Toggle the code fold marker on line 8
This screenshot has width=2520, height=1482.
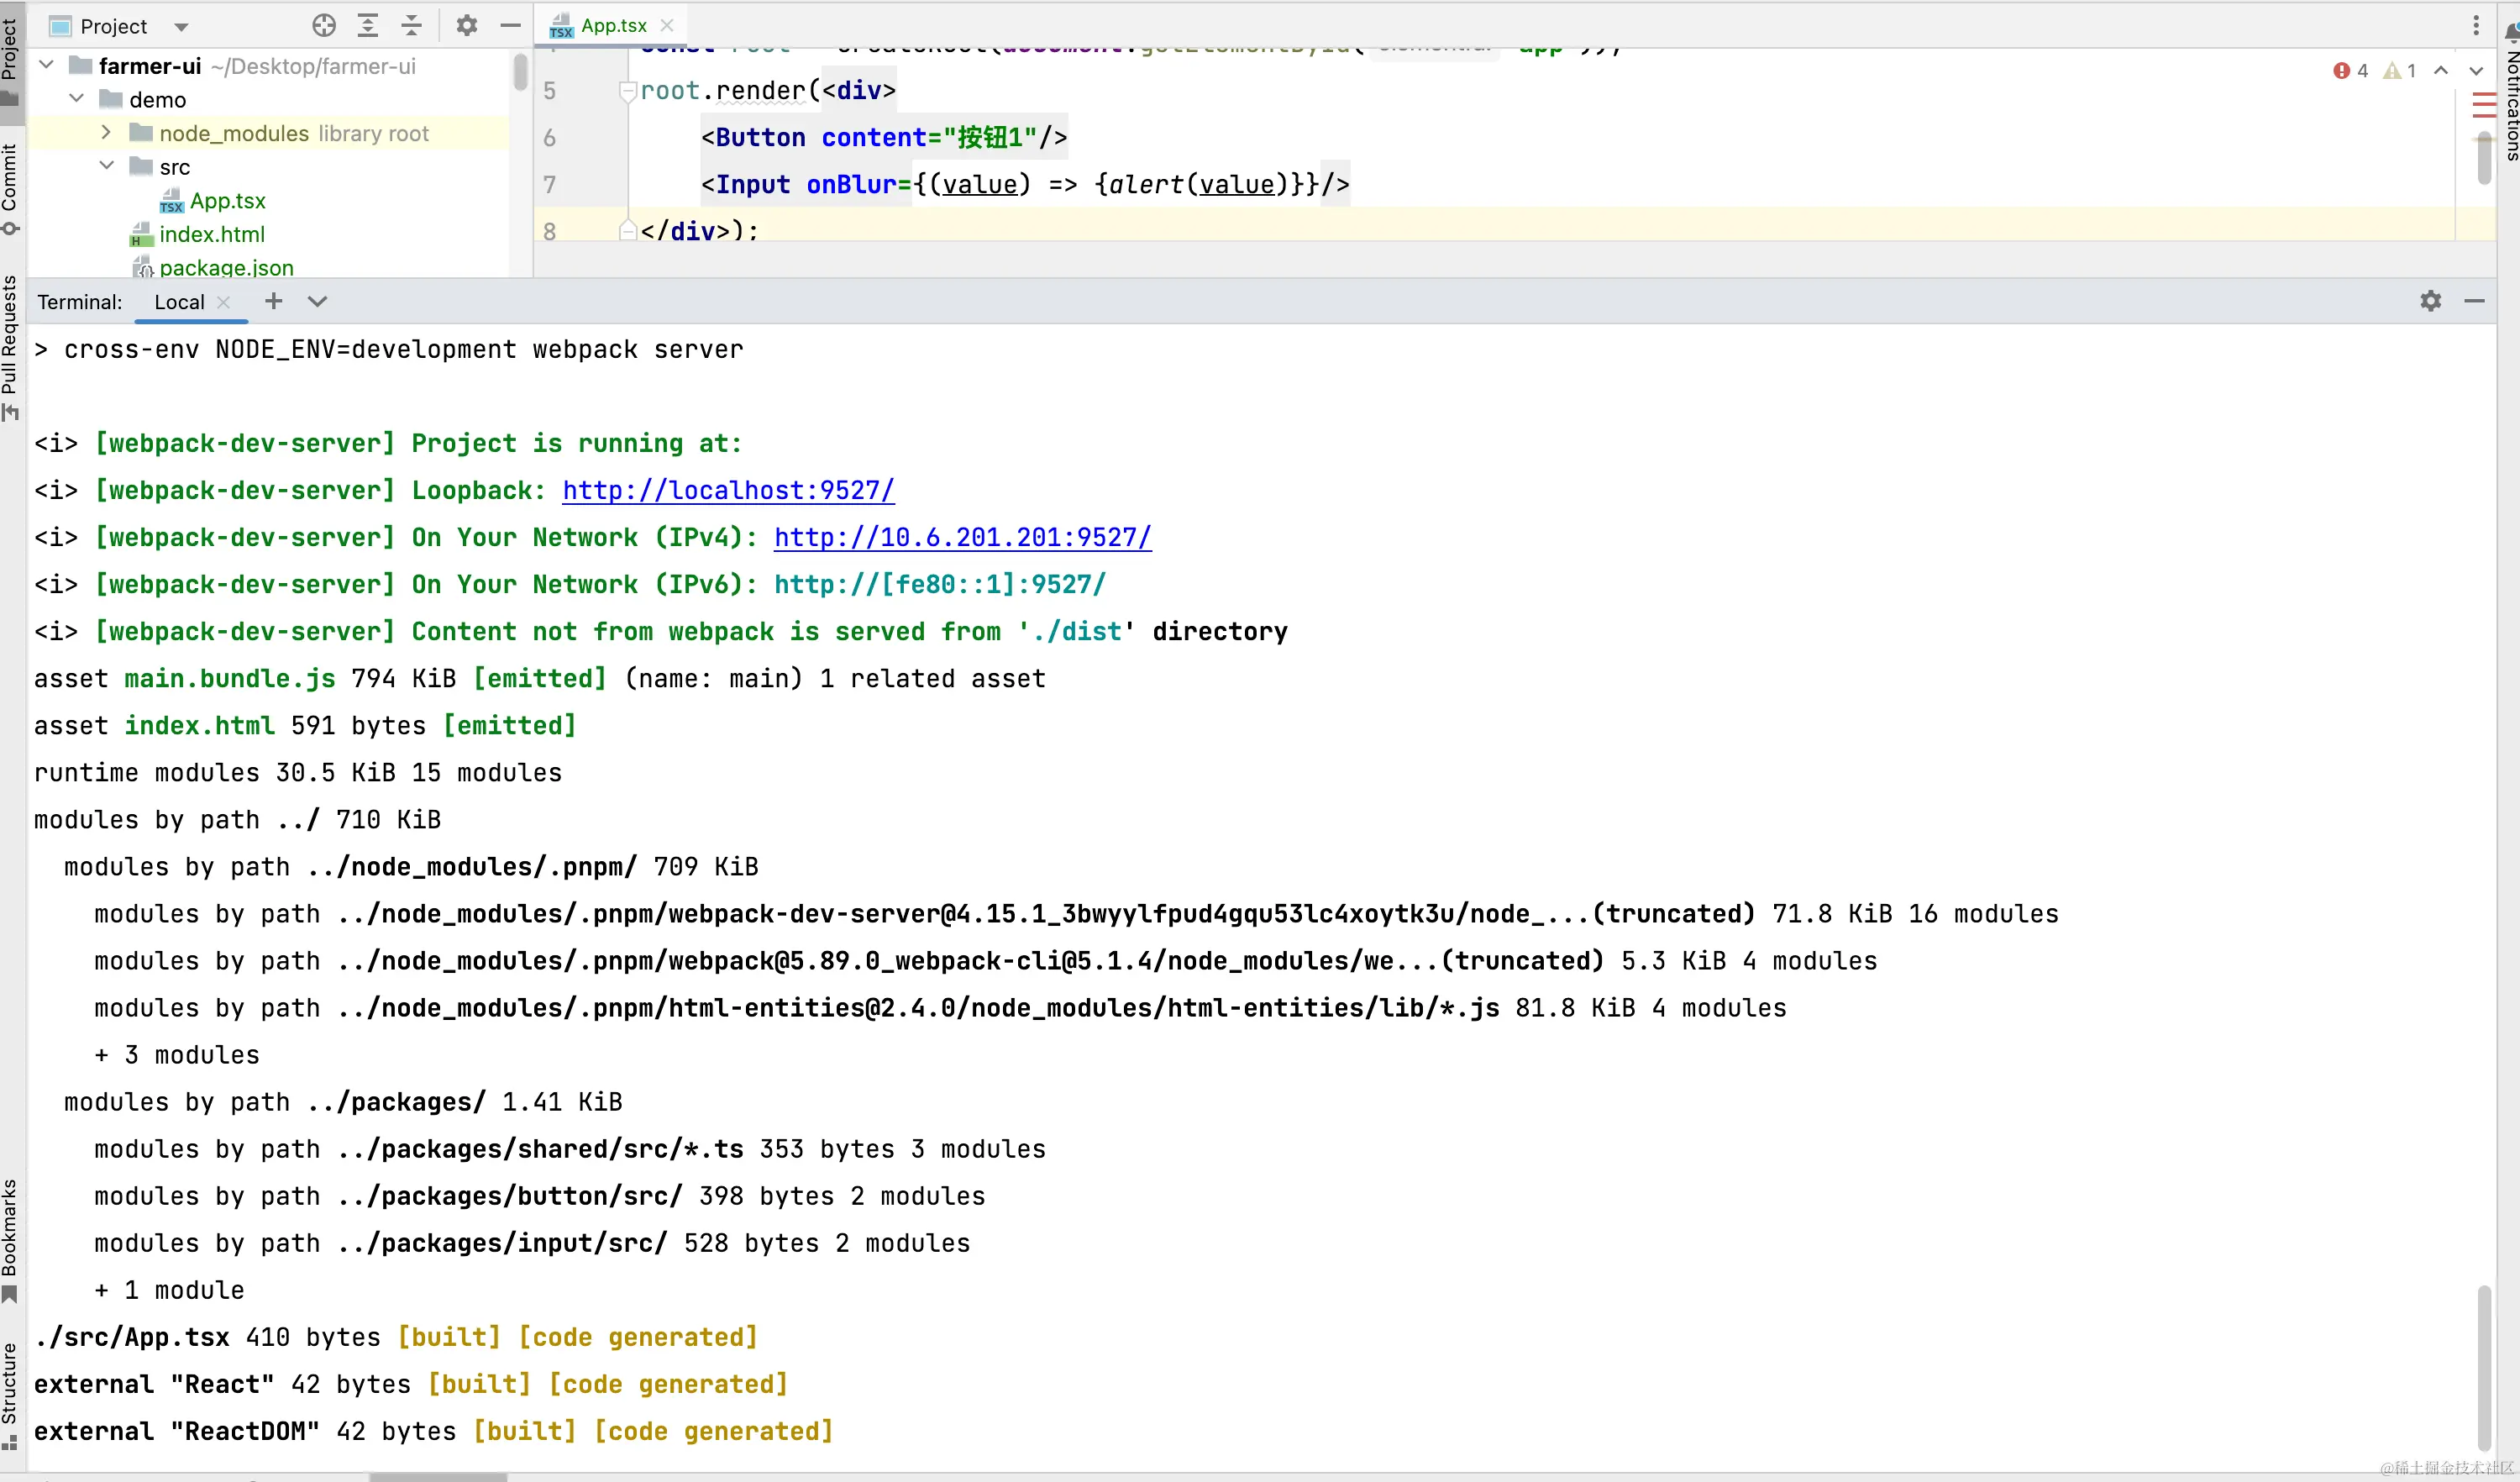[628, 231]
